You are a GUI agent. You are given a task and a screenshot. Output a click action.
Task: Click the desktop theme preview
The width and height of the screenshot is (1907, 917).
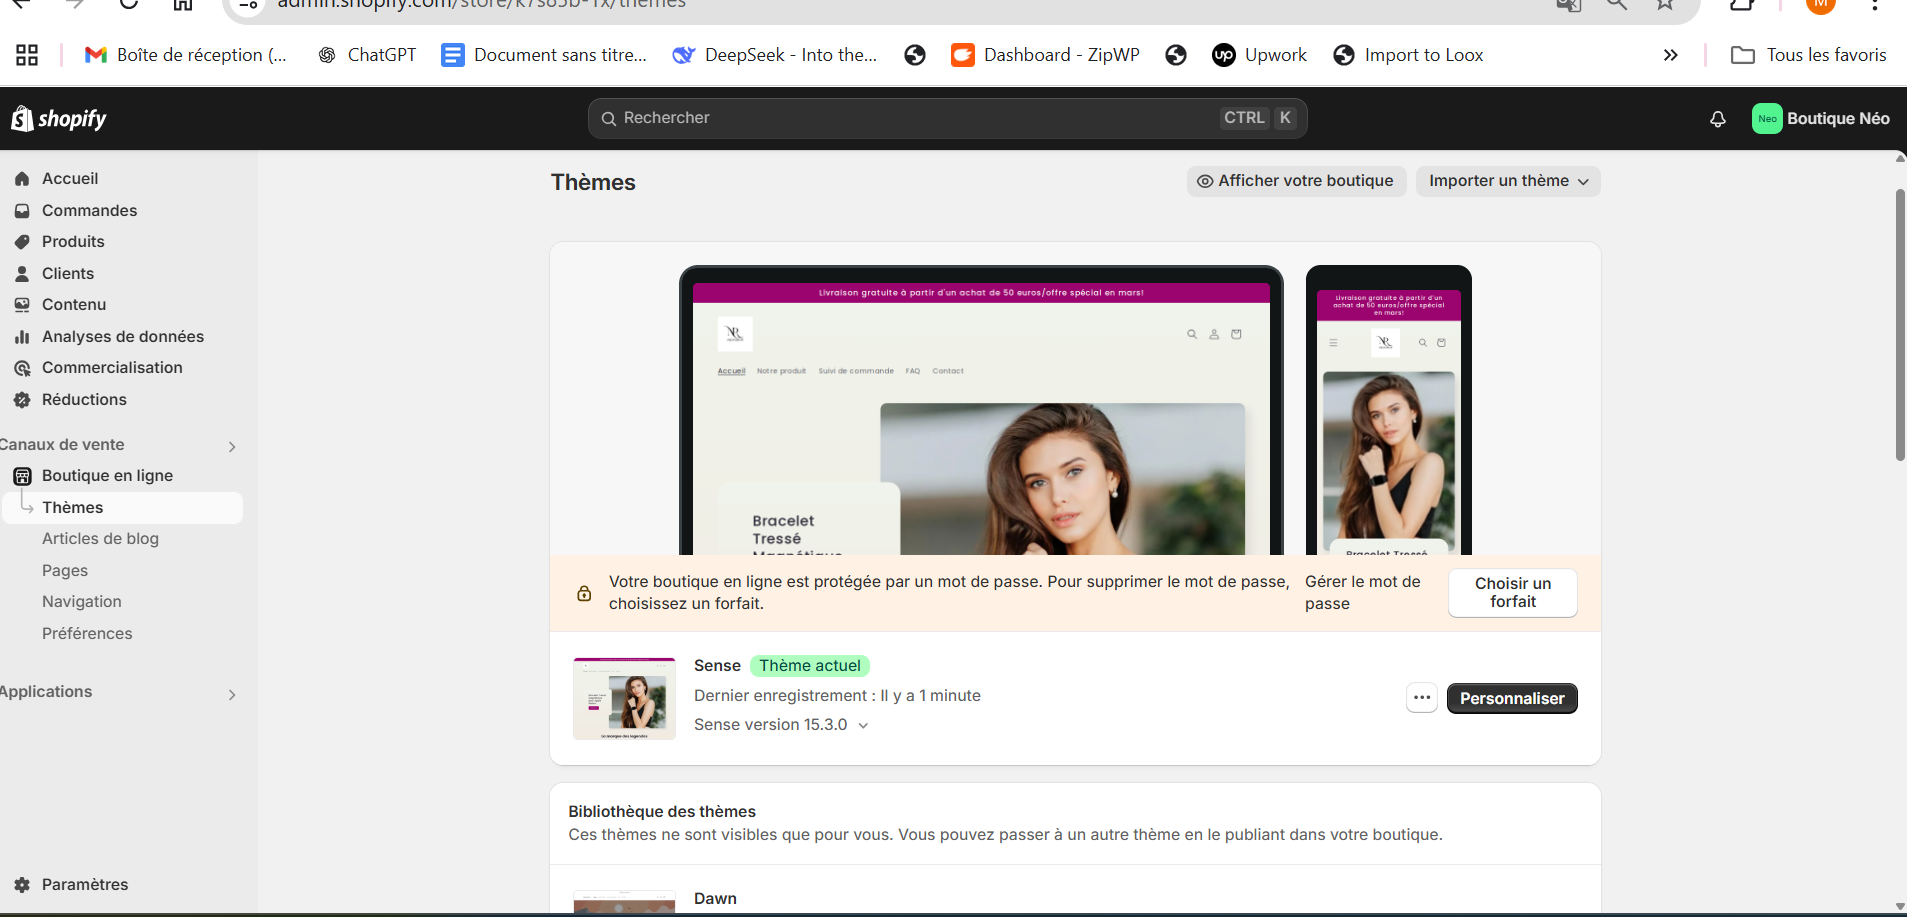(981, 411)
